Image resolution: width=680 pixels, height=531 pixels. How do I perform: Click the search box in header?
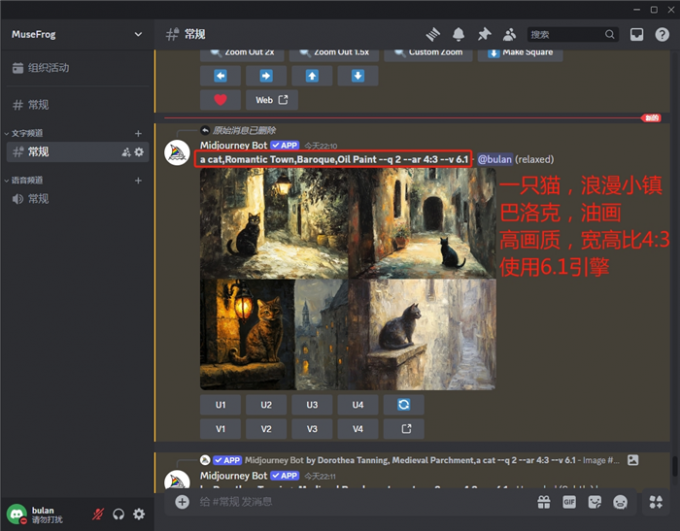[572, 34]
